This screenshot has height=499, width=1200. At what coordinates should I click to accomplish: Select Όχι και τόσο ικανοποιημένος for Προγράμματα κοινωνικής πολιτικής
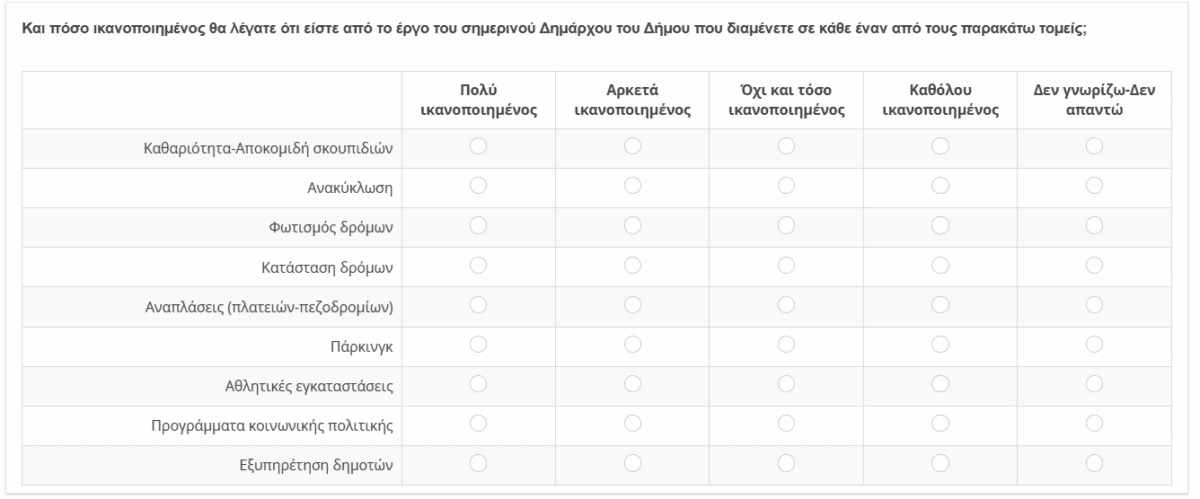(x=785, y=422)
